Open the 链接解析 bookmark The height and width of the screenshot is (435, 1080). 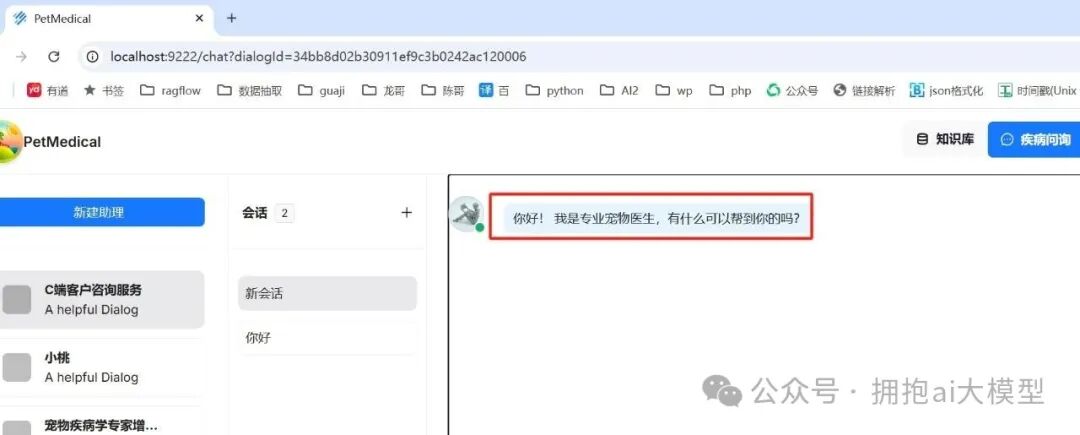point(864,90)
